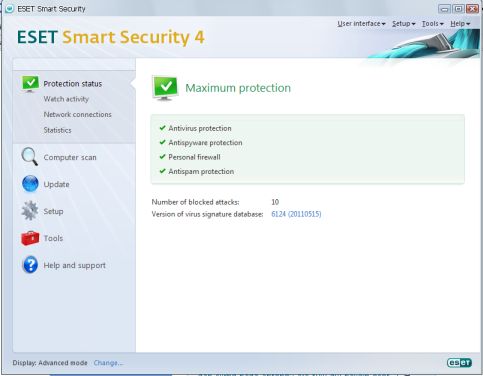Click the blocked attacks value 10

[x=275, y=202]
